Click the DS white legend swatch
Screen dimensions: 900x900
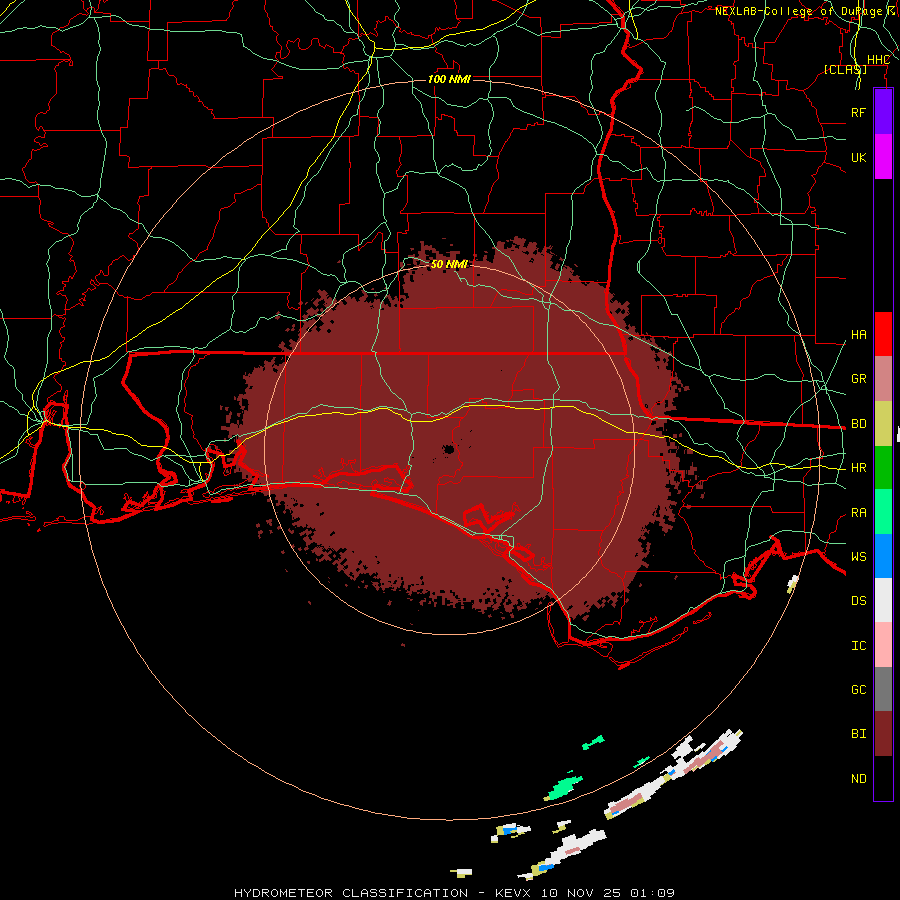coord(883,600)
